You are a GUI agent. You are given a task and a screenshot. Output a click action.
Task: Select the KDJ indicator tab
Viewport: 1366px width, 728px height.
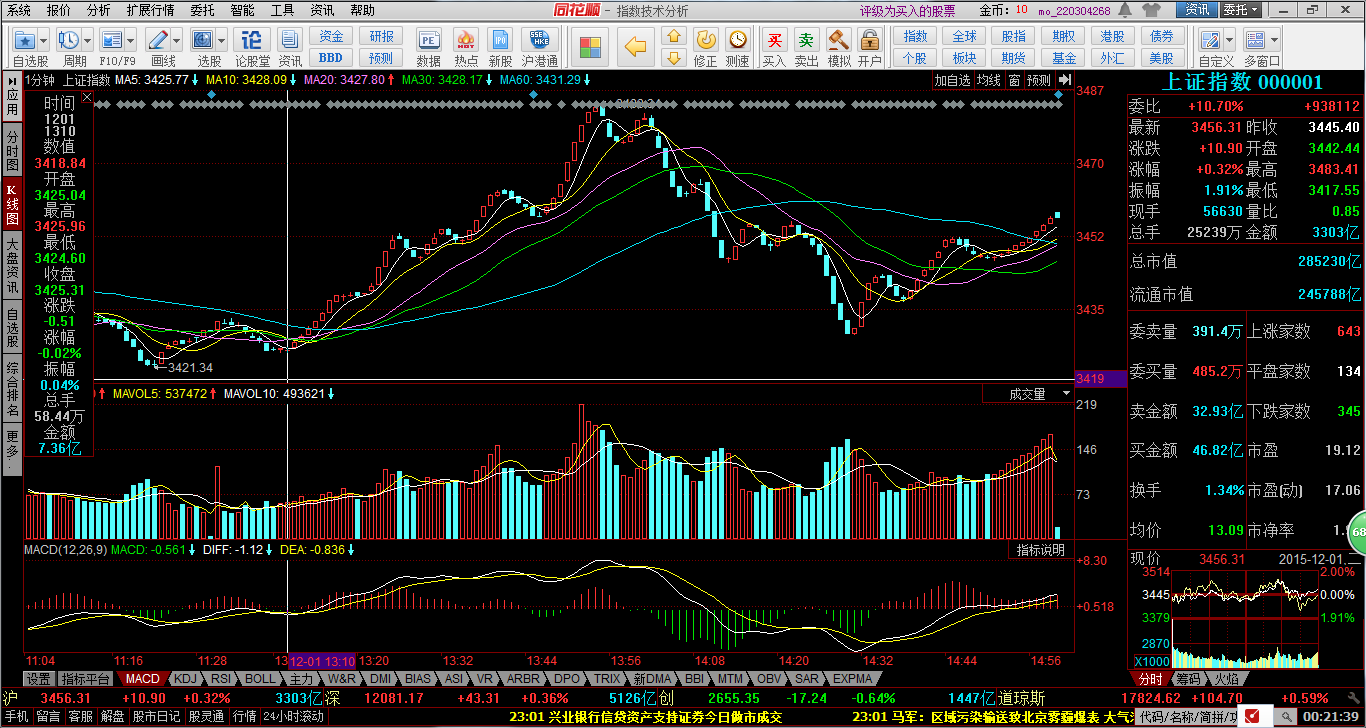point(186,678)
